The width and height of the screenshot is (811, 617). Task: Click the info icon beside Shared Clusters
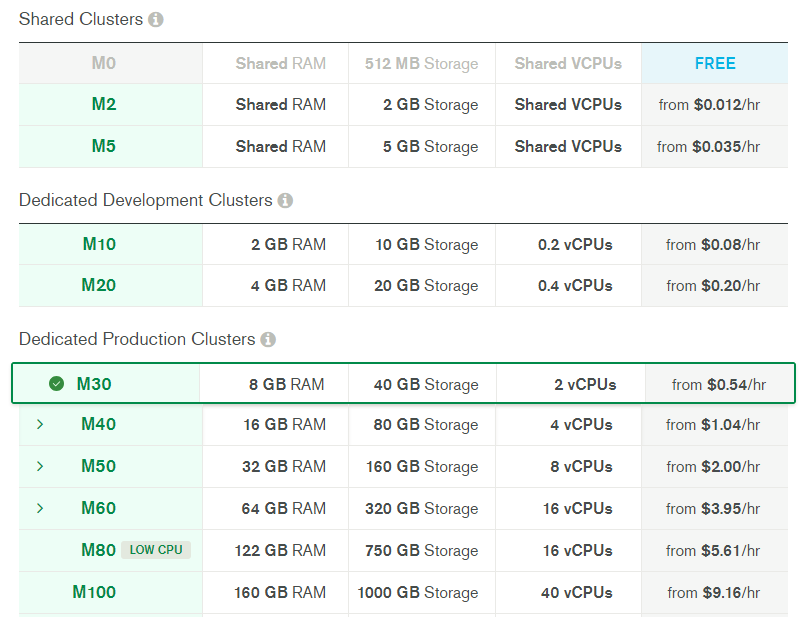156,20
